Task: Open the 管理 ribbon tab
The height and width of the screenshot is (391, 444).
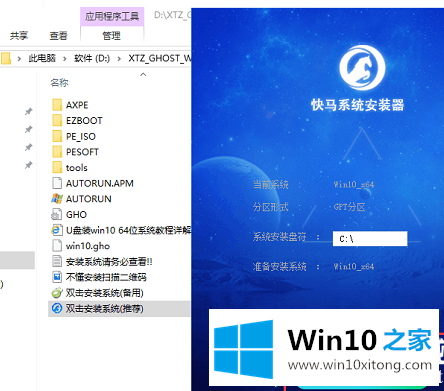Action: (112, 36)
